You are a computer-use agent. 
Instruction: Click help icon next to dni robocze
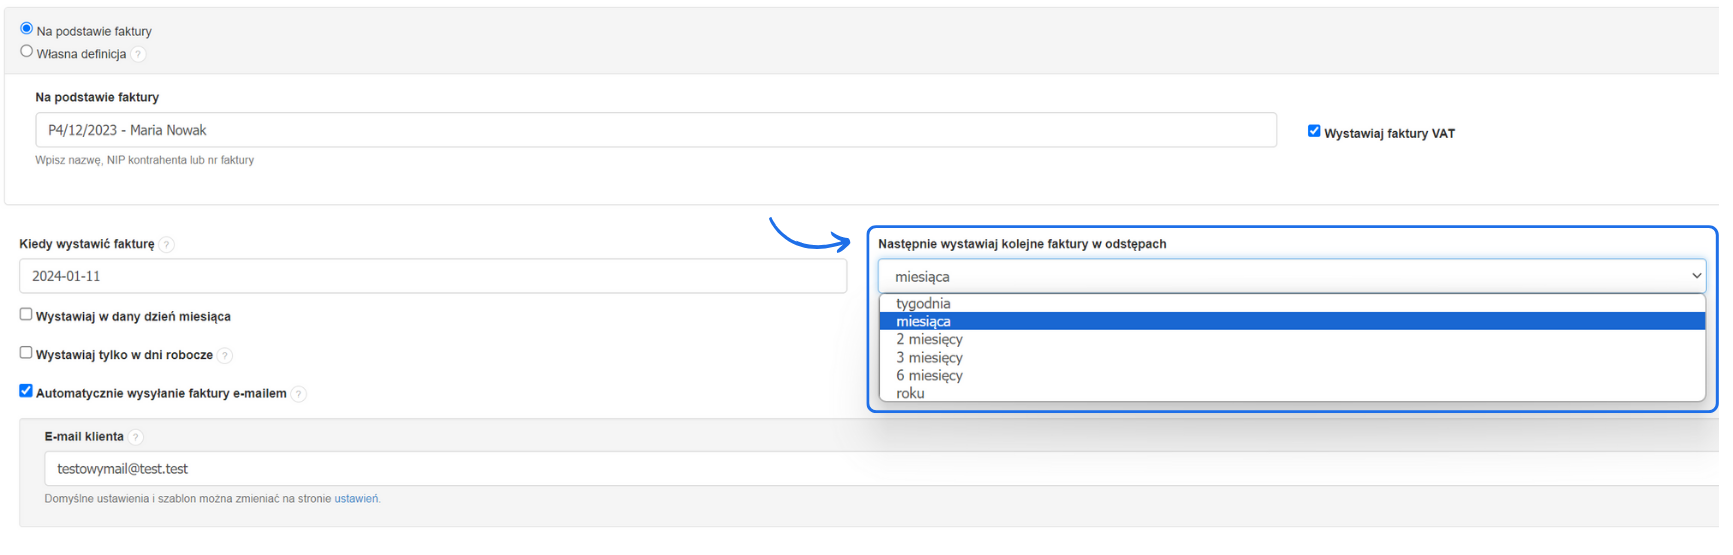pyautogui.click(x=225, y=355)
